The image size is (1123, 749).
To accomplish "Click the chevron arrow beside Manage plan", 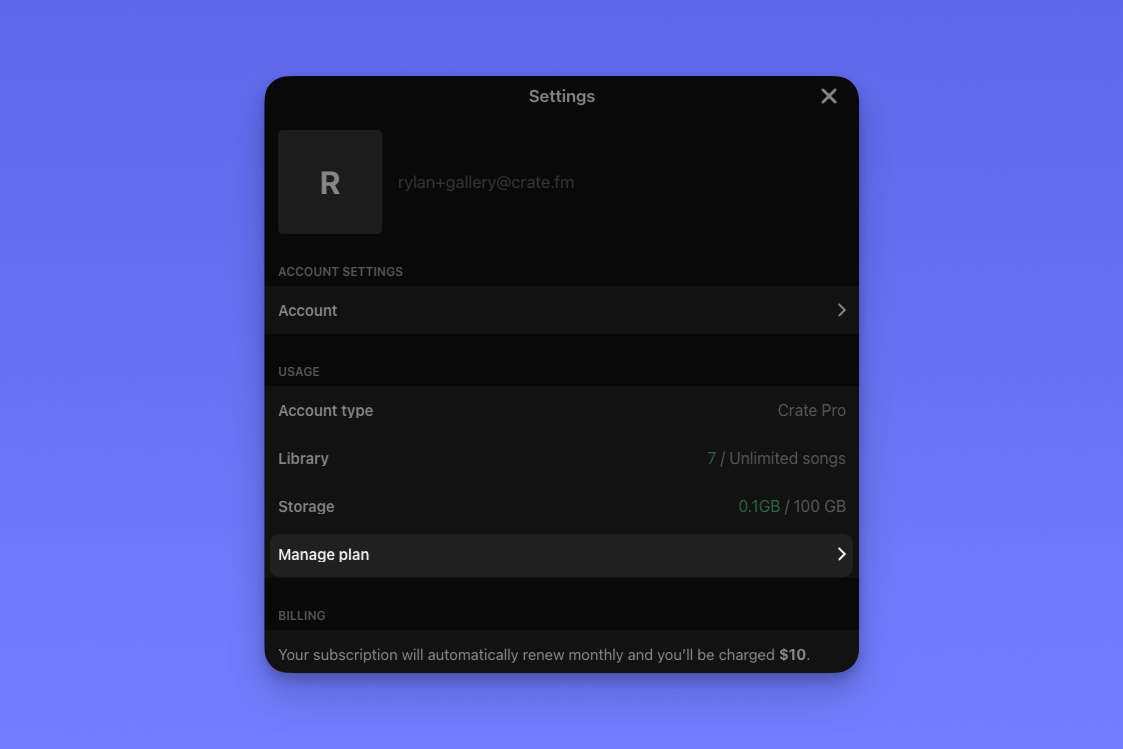I will click(x=842, y=554).
